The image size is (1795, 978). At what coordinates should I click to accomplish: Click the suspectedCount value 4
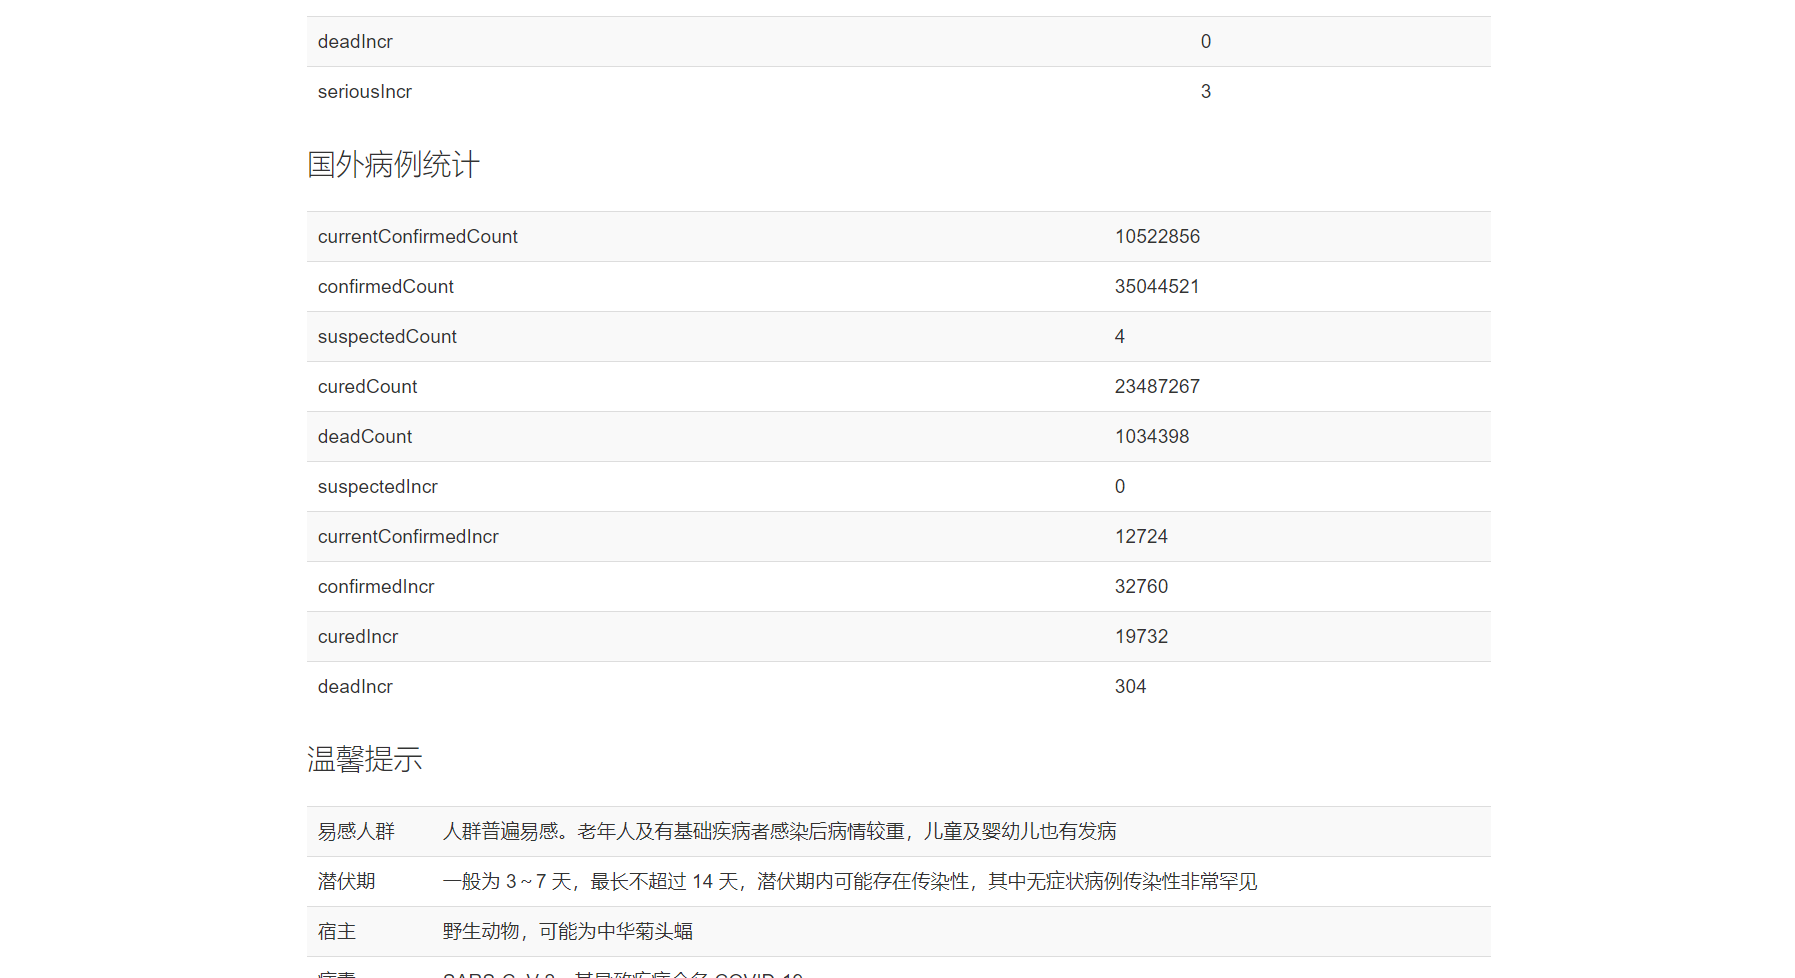pyautogui.click(x=1120, y=337)
